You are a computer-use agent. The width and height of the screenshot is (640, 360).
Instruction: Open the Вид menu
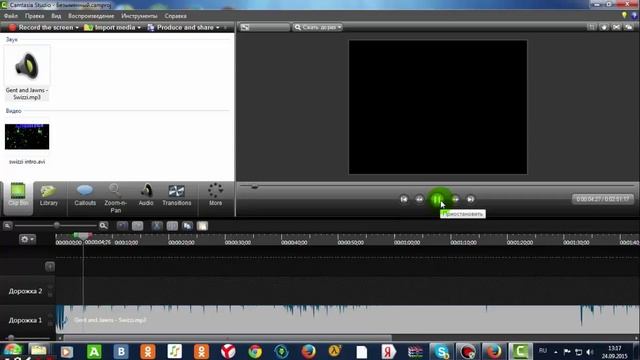pos(56,16)
